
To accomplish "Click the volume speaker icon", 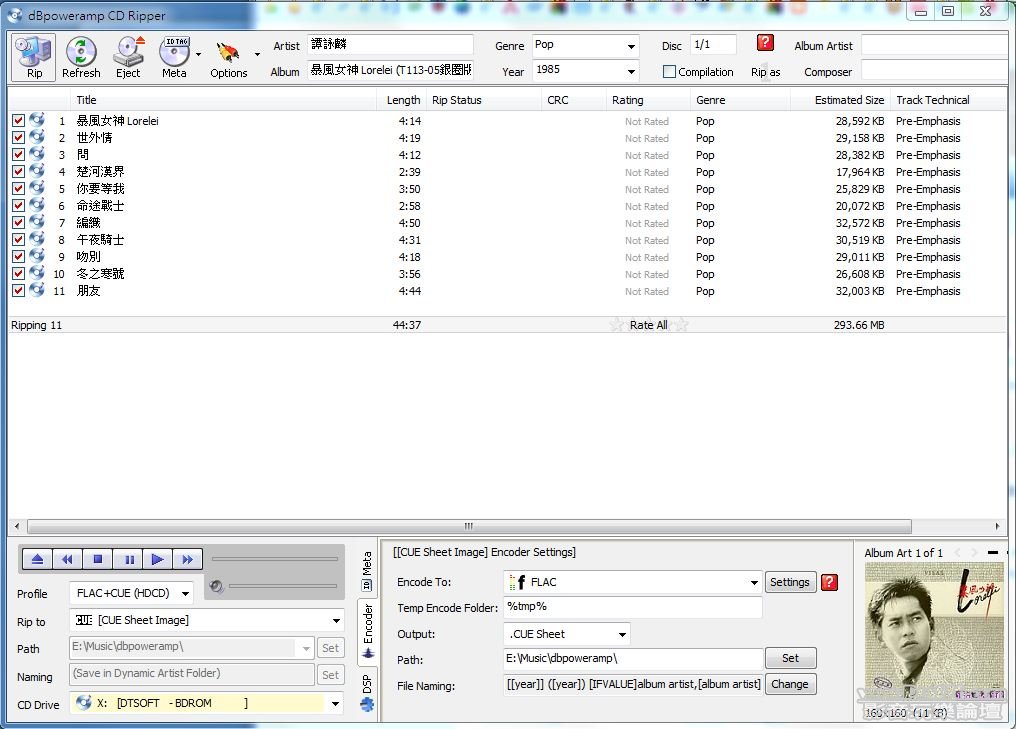I will coord(216,586).
